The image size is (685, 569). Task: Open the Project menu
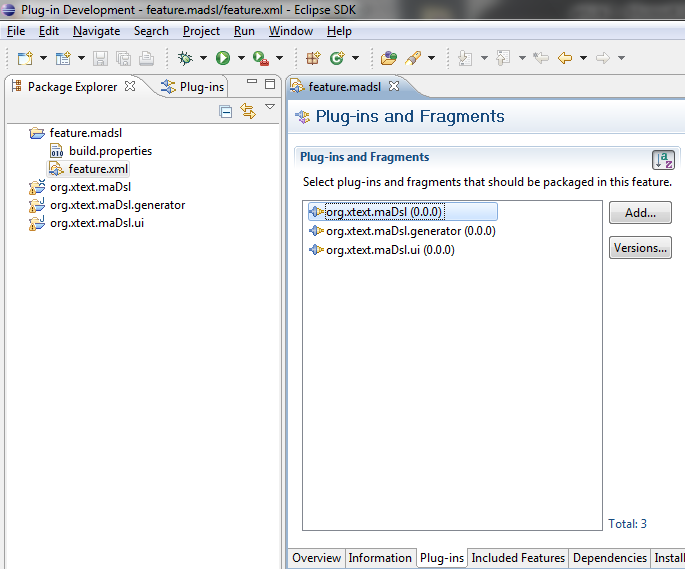[201, 31]
